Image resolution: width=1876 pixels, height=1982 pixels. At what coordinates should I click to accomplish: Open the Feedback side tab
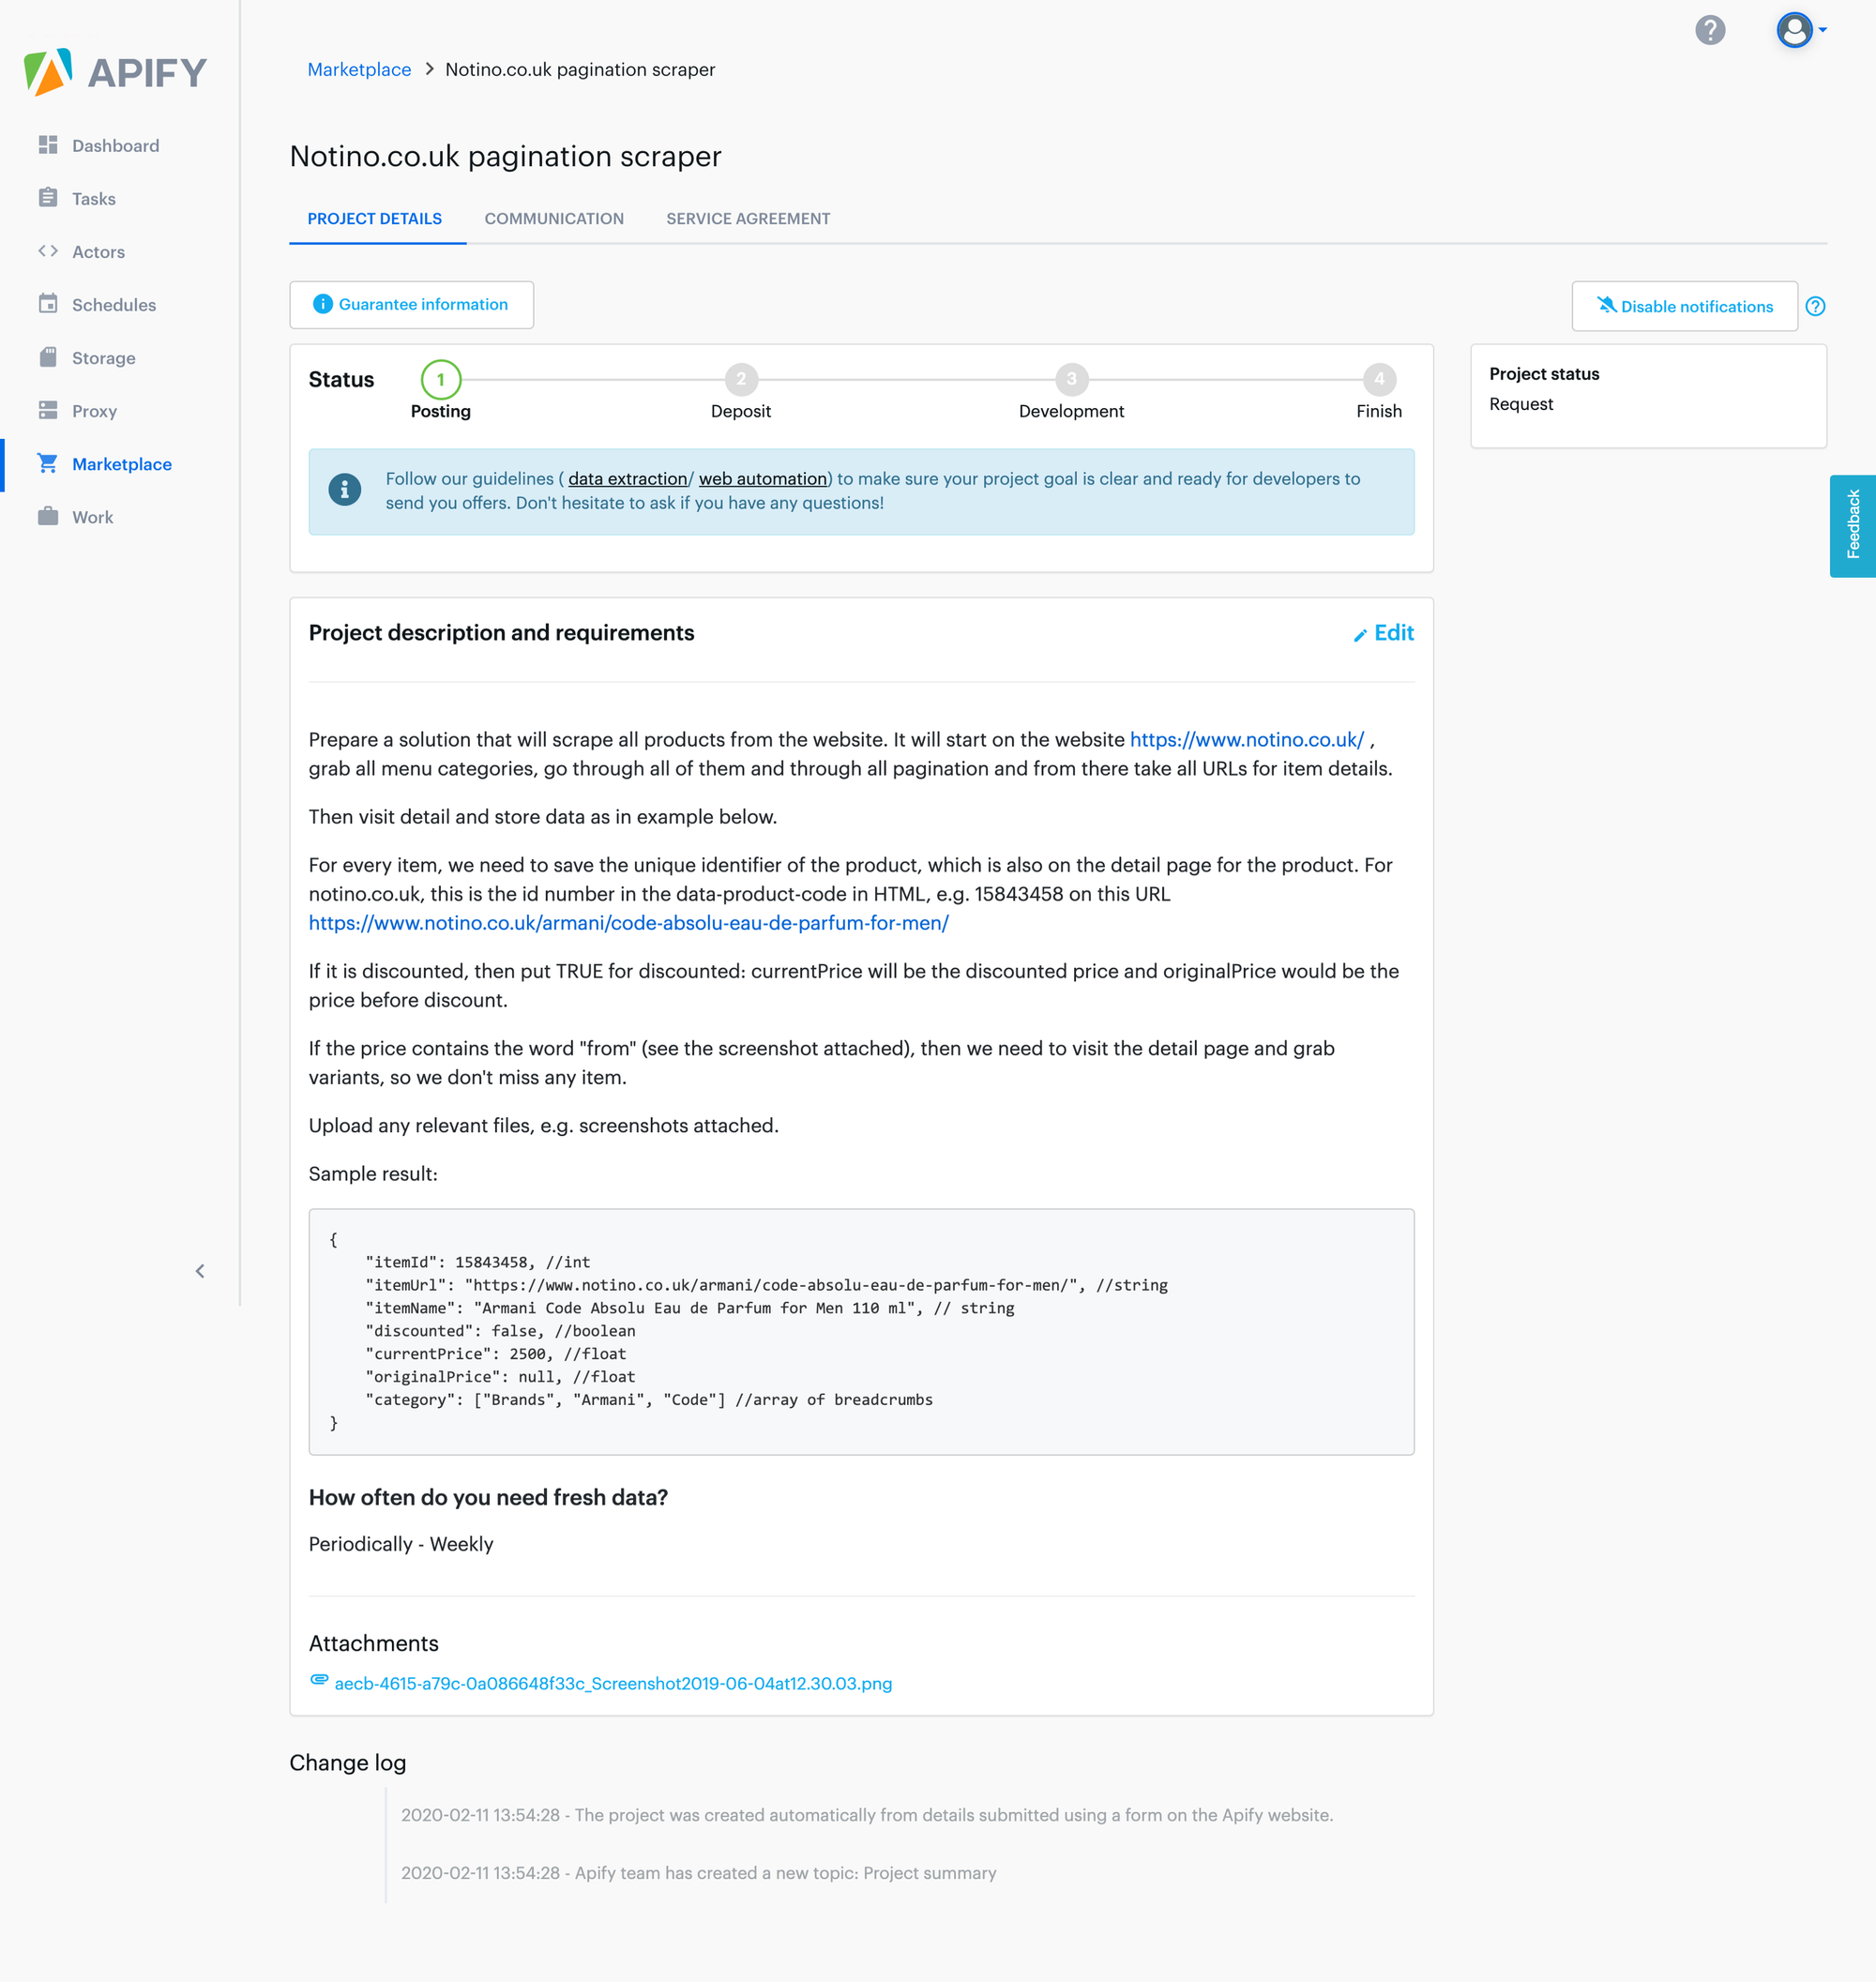pos(1853,525)
